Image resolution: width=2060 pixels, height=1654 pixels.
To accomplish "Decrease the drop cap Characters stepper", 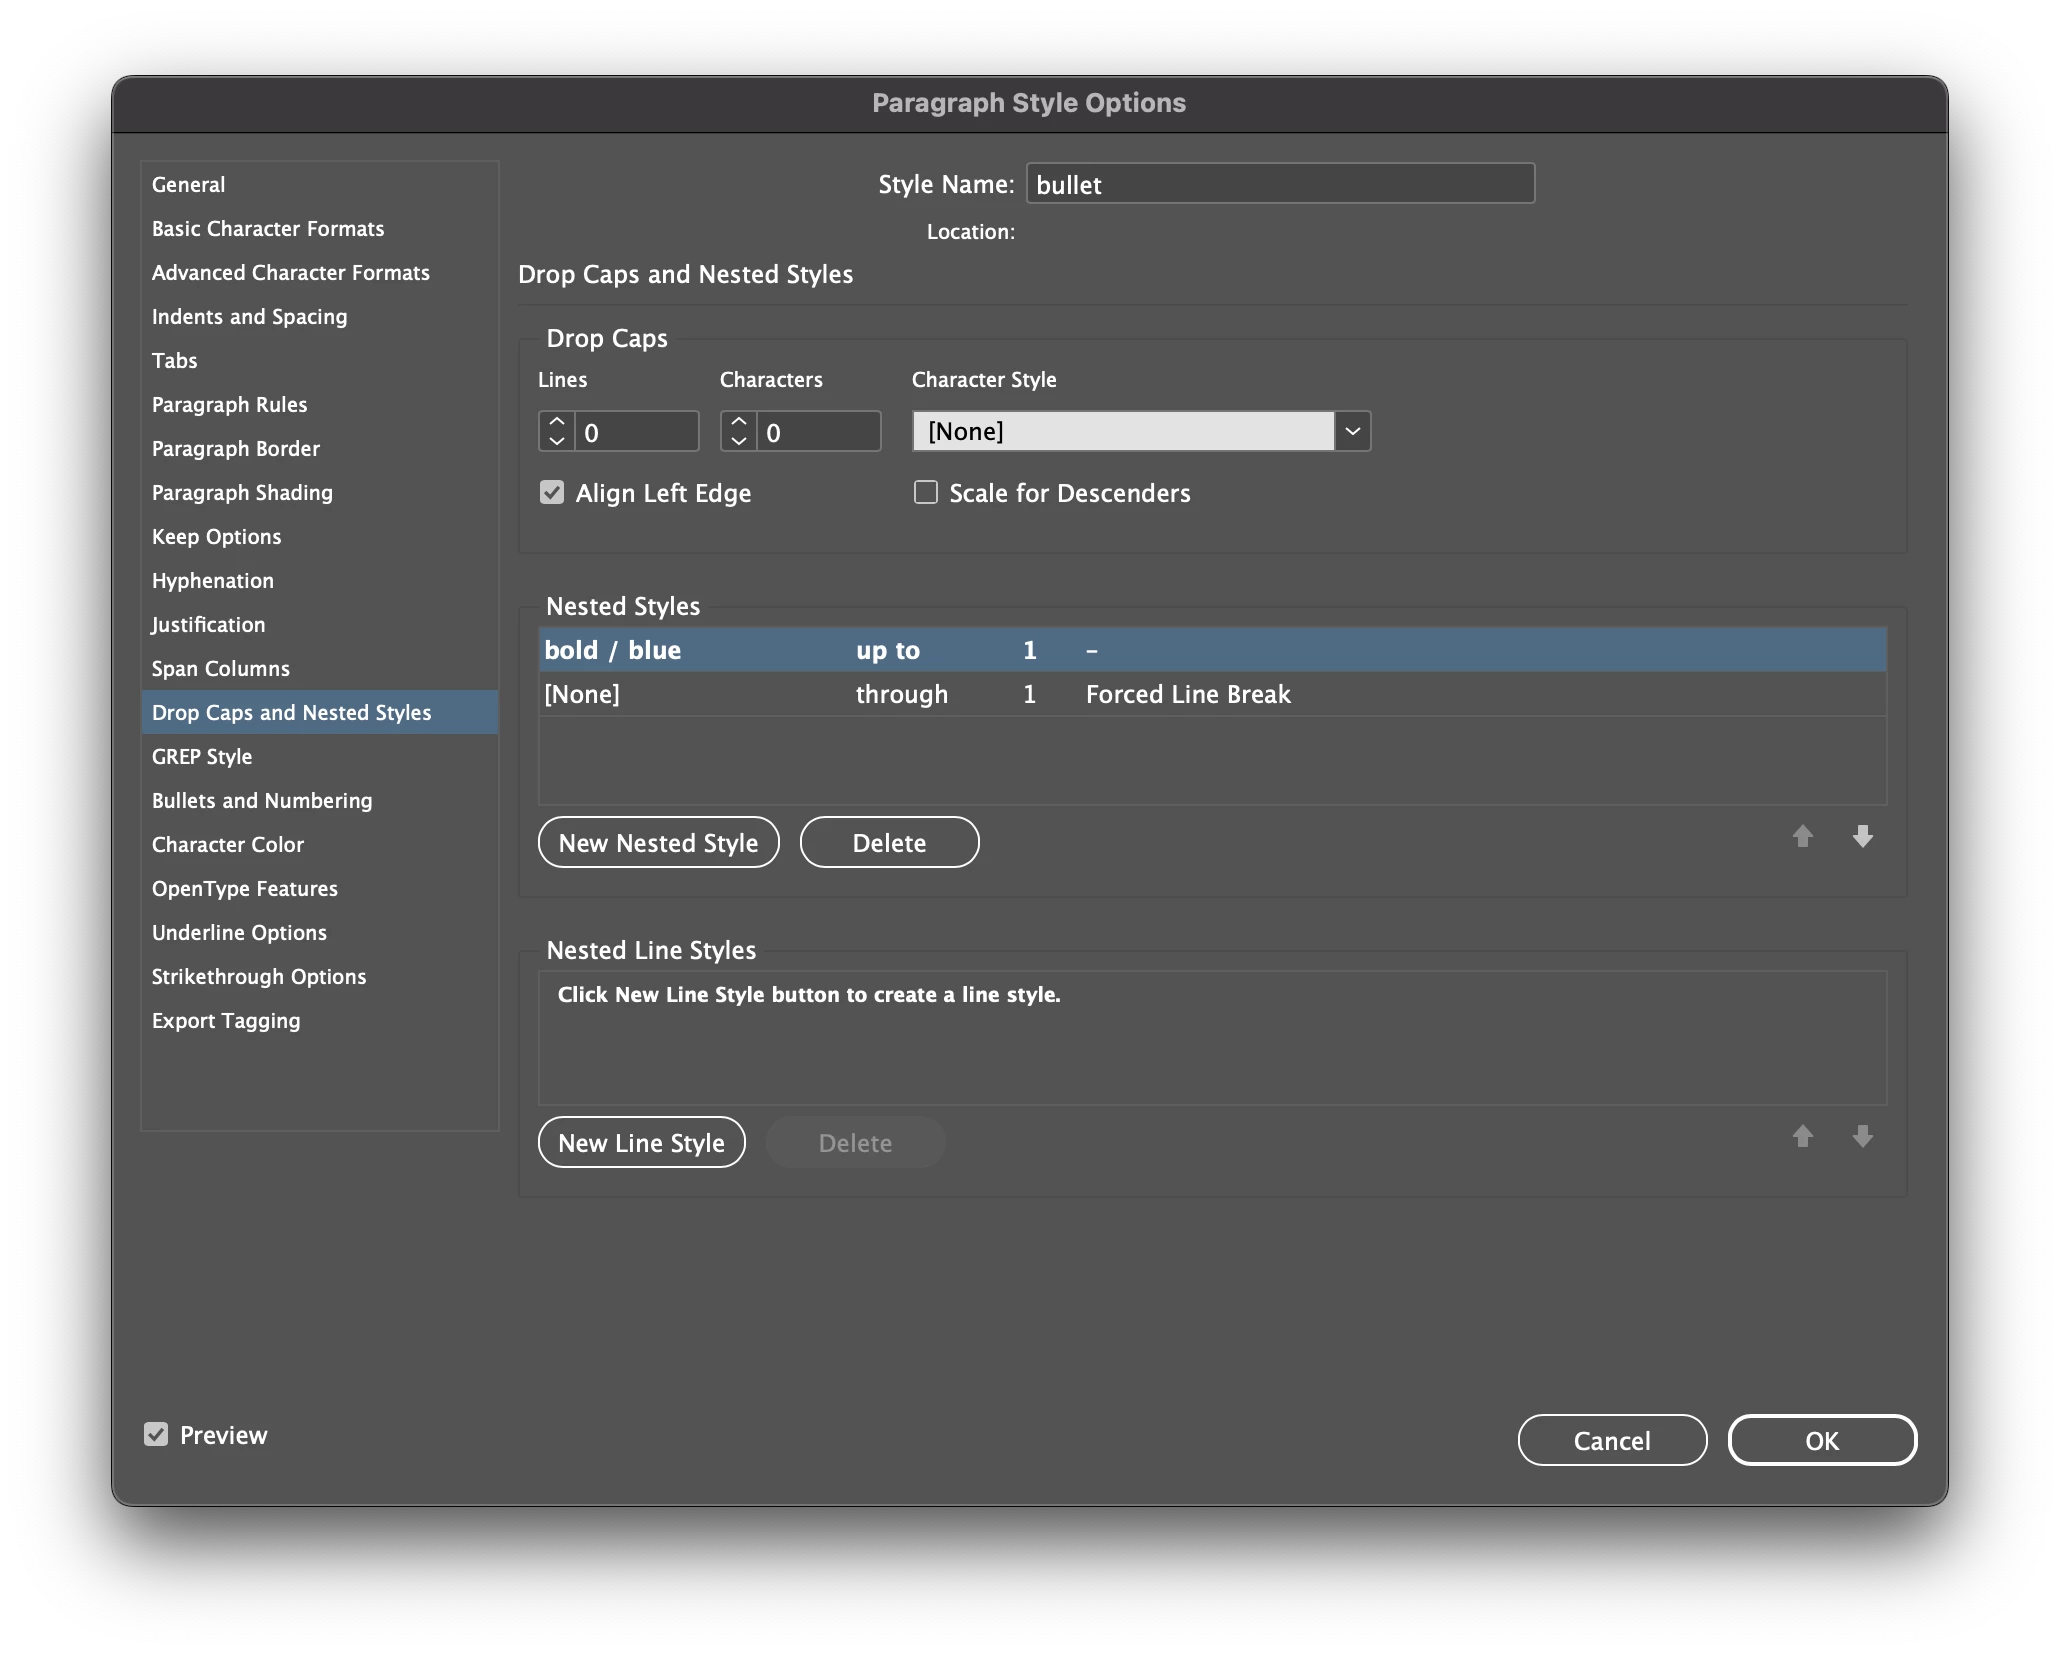I will 739,441.
